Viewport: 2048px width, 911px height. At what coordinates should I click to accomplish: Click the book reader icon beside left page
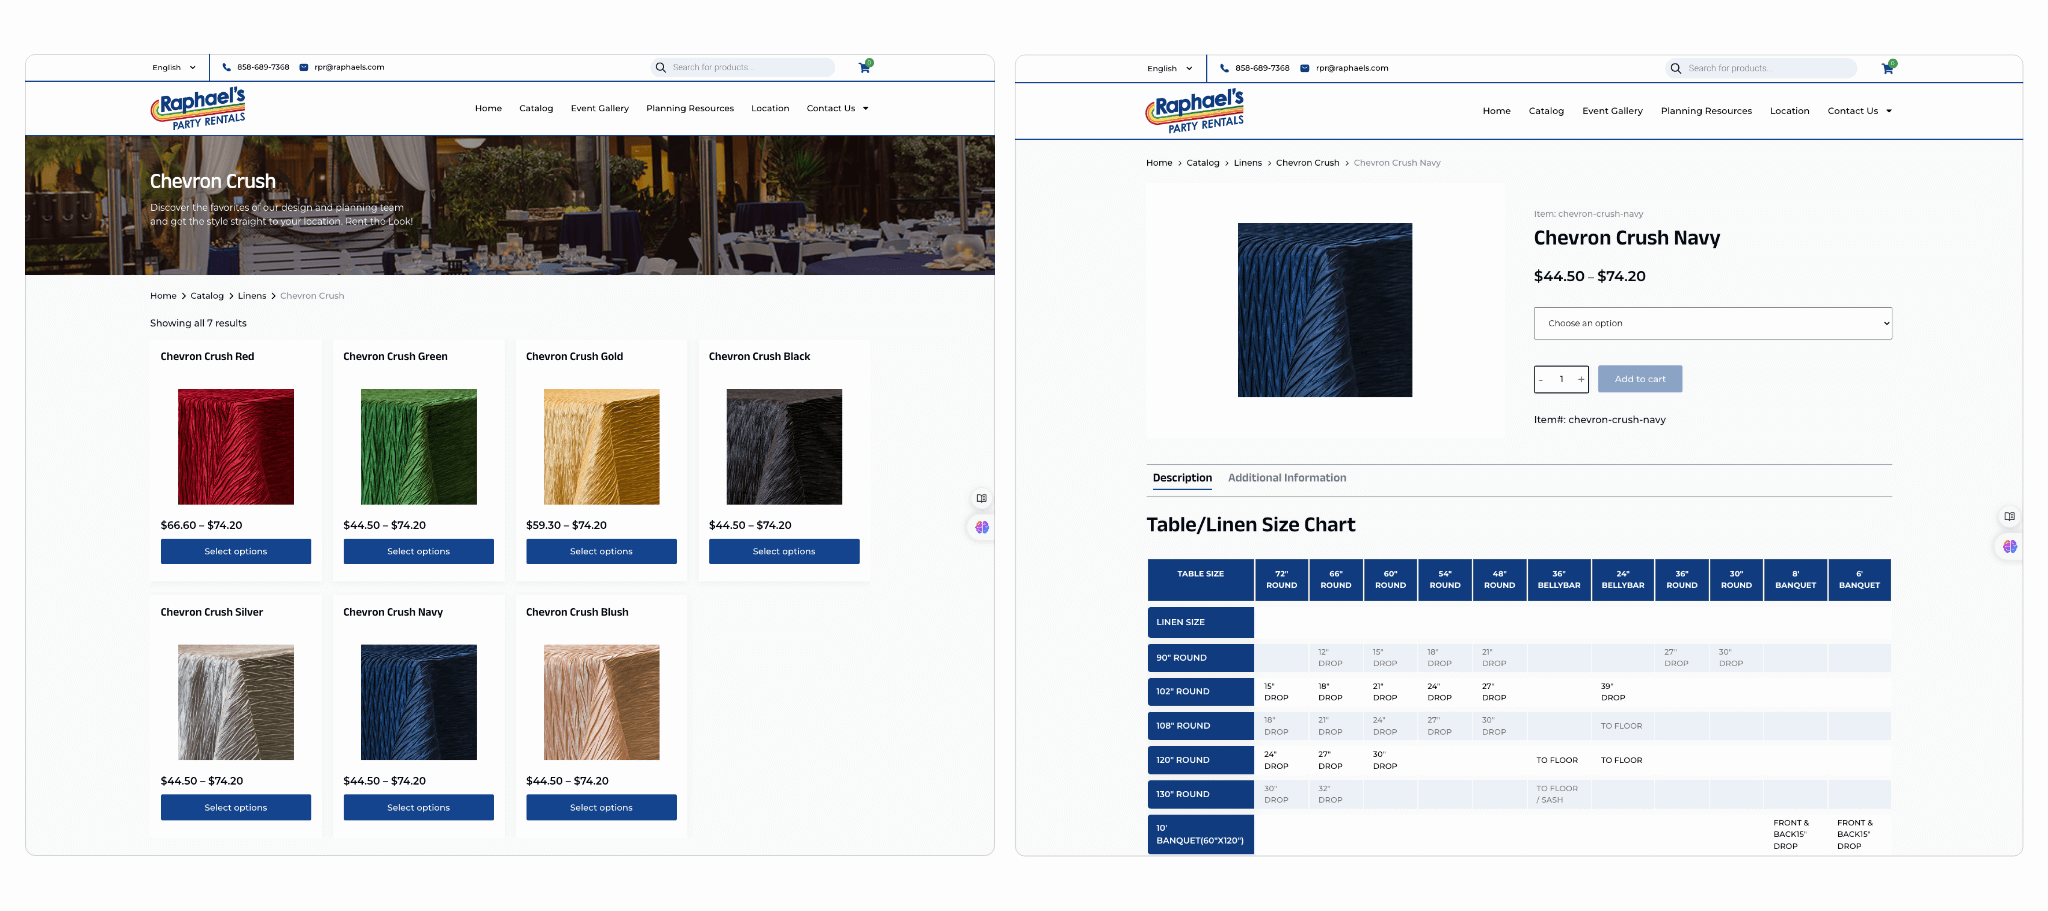[981, 498]
